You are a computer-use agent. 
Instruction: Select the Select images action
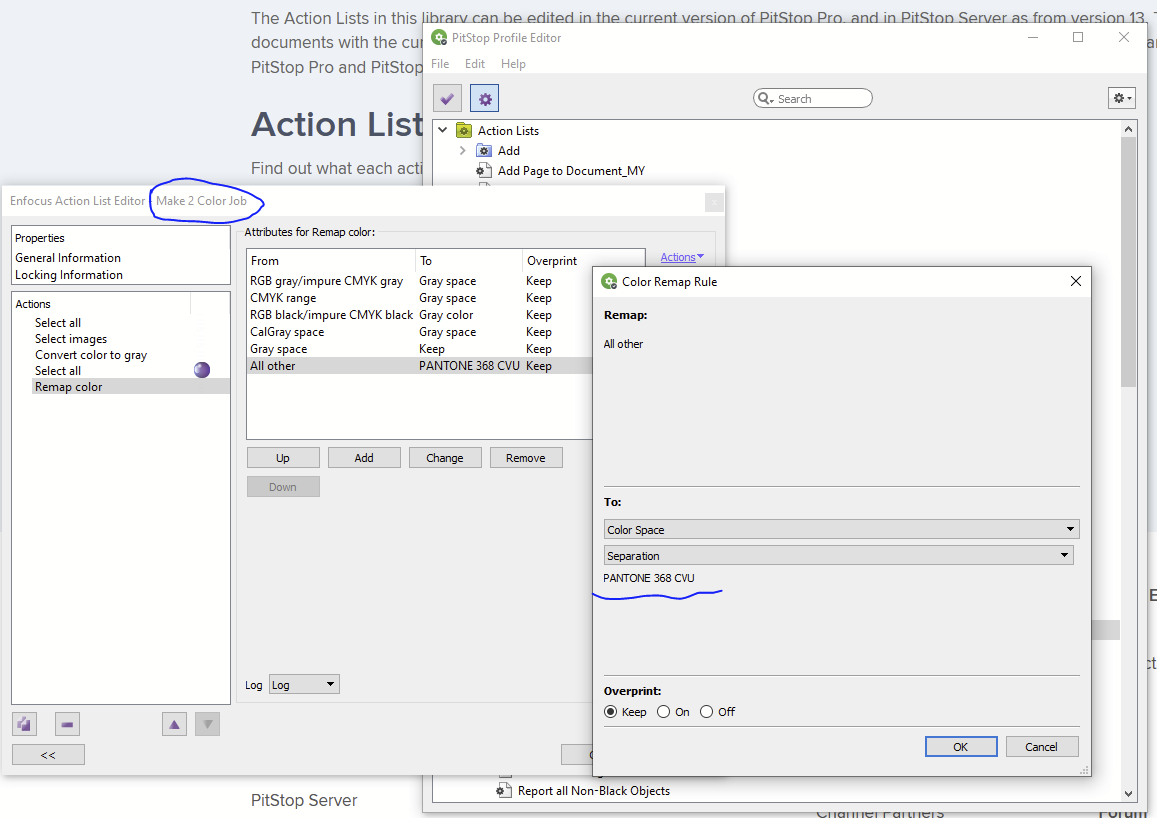(71, 339)
